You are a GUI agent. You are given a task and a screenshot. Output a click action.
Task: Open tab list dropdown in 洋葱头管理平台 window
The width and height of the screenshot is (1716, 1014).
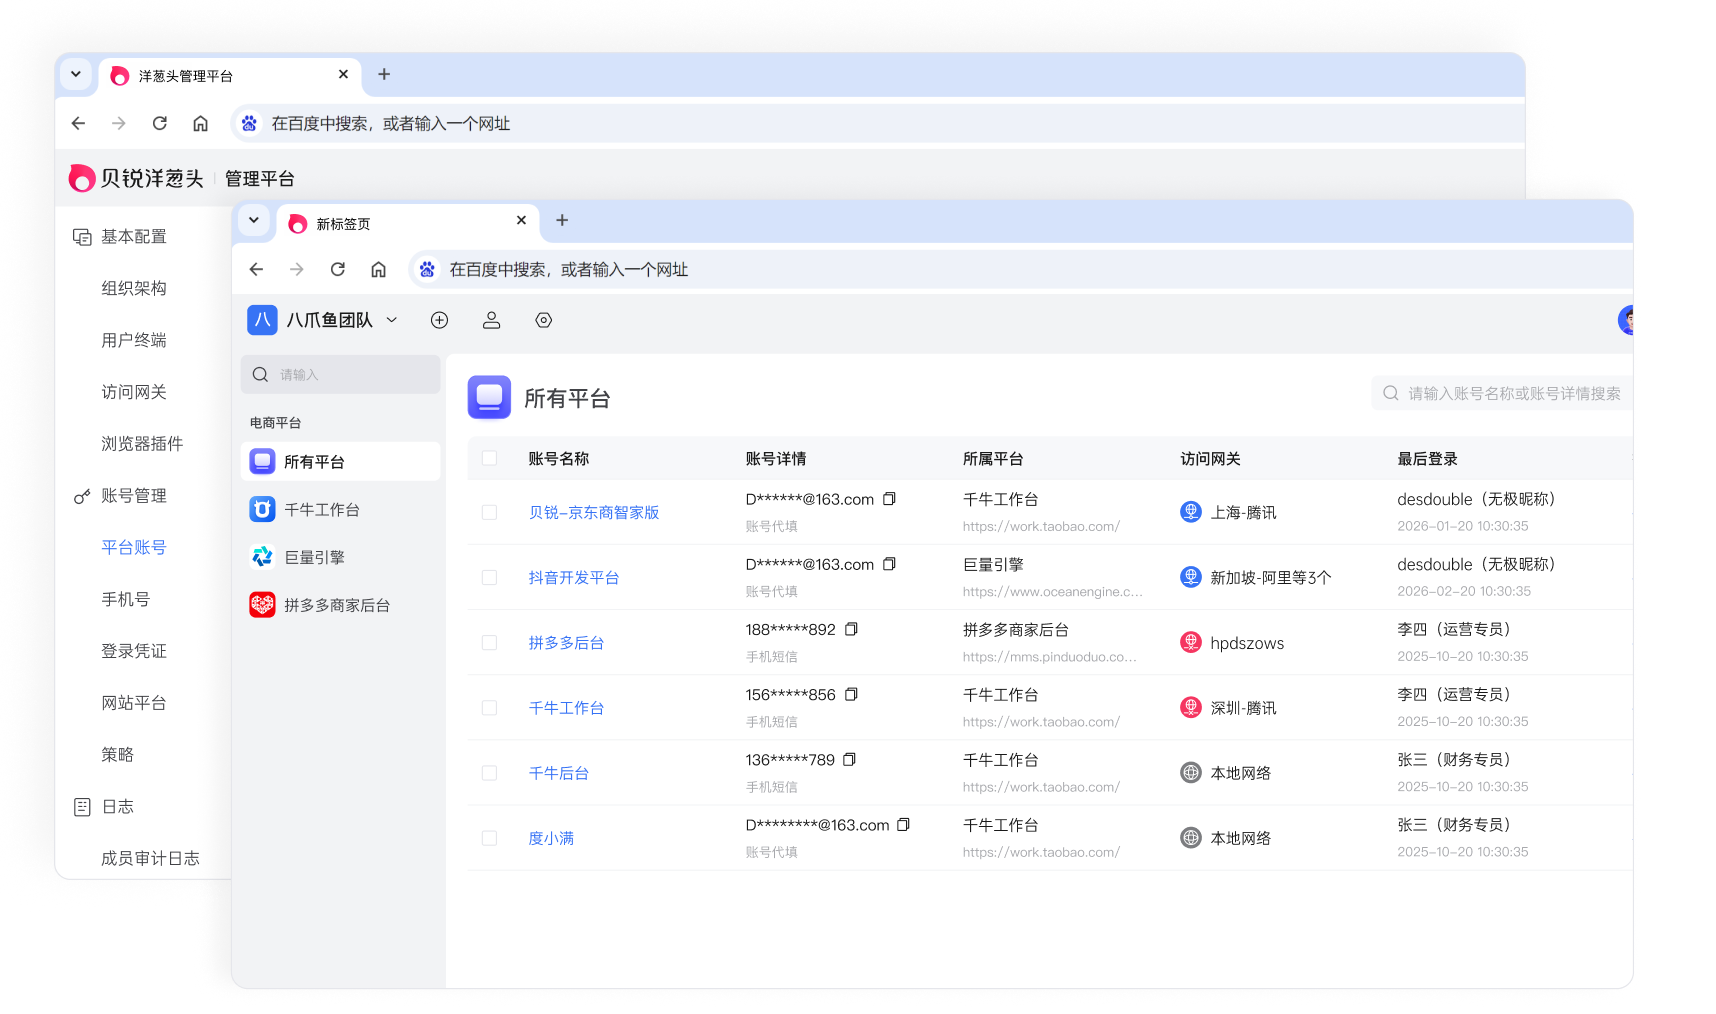(x=76, y=75)
